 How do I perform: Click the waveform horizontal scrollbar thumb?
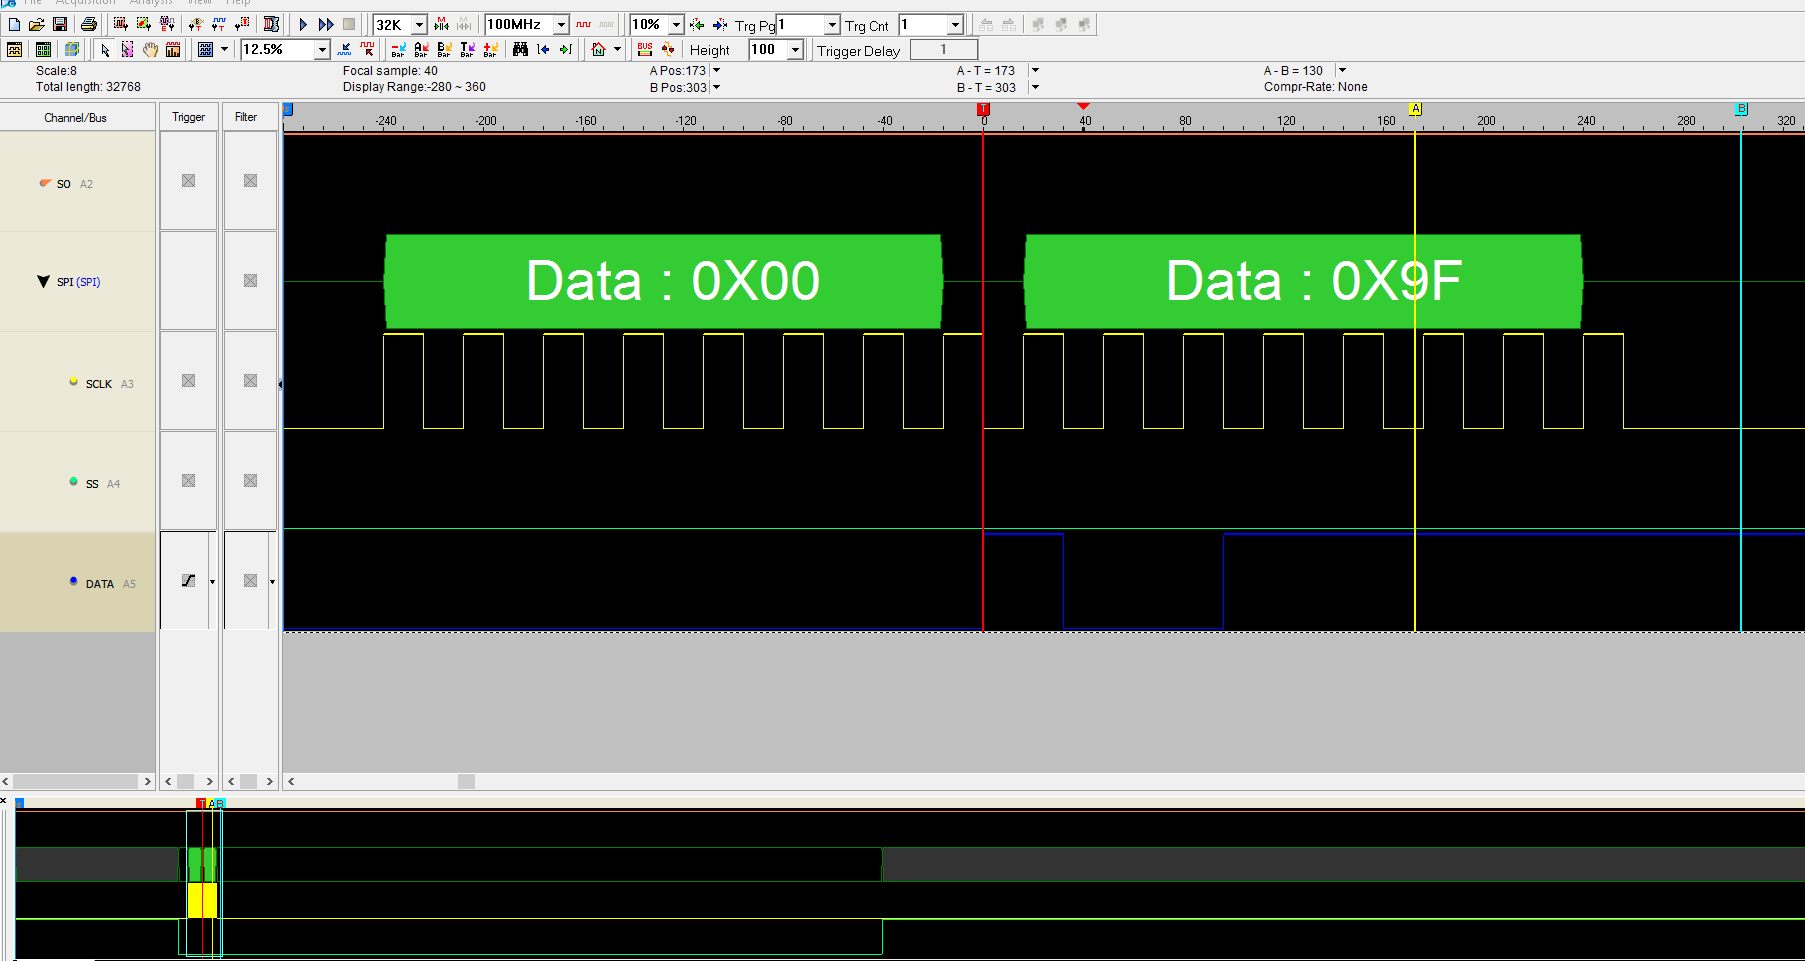point(466,781)
